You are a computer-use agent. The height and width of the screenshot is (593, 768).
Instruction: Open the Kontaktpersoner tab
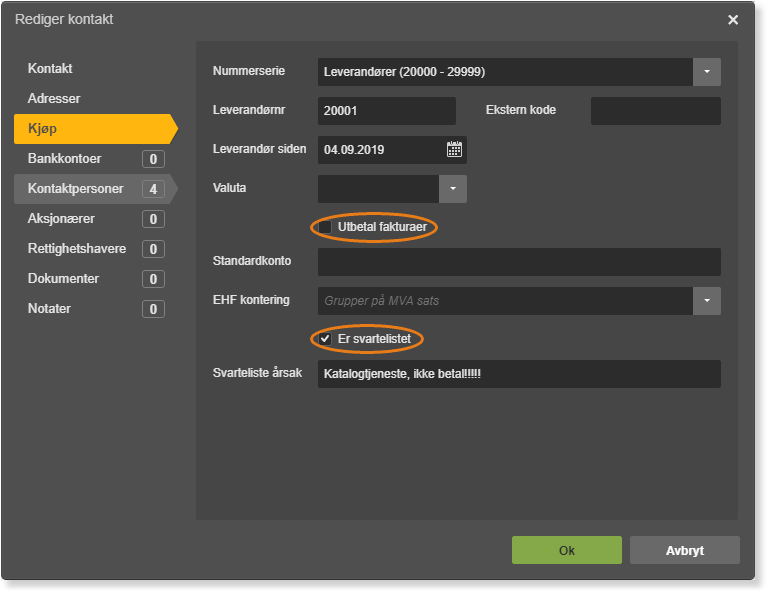96,189
